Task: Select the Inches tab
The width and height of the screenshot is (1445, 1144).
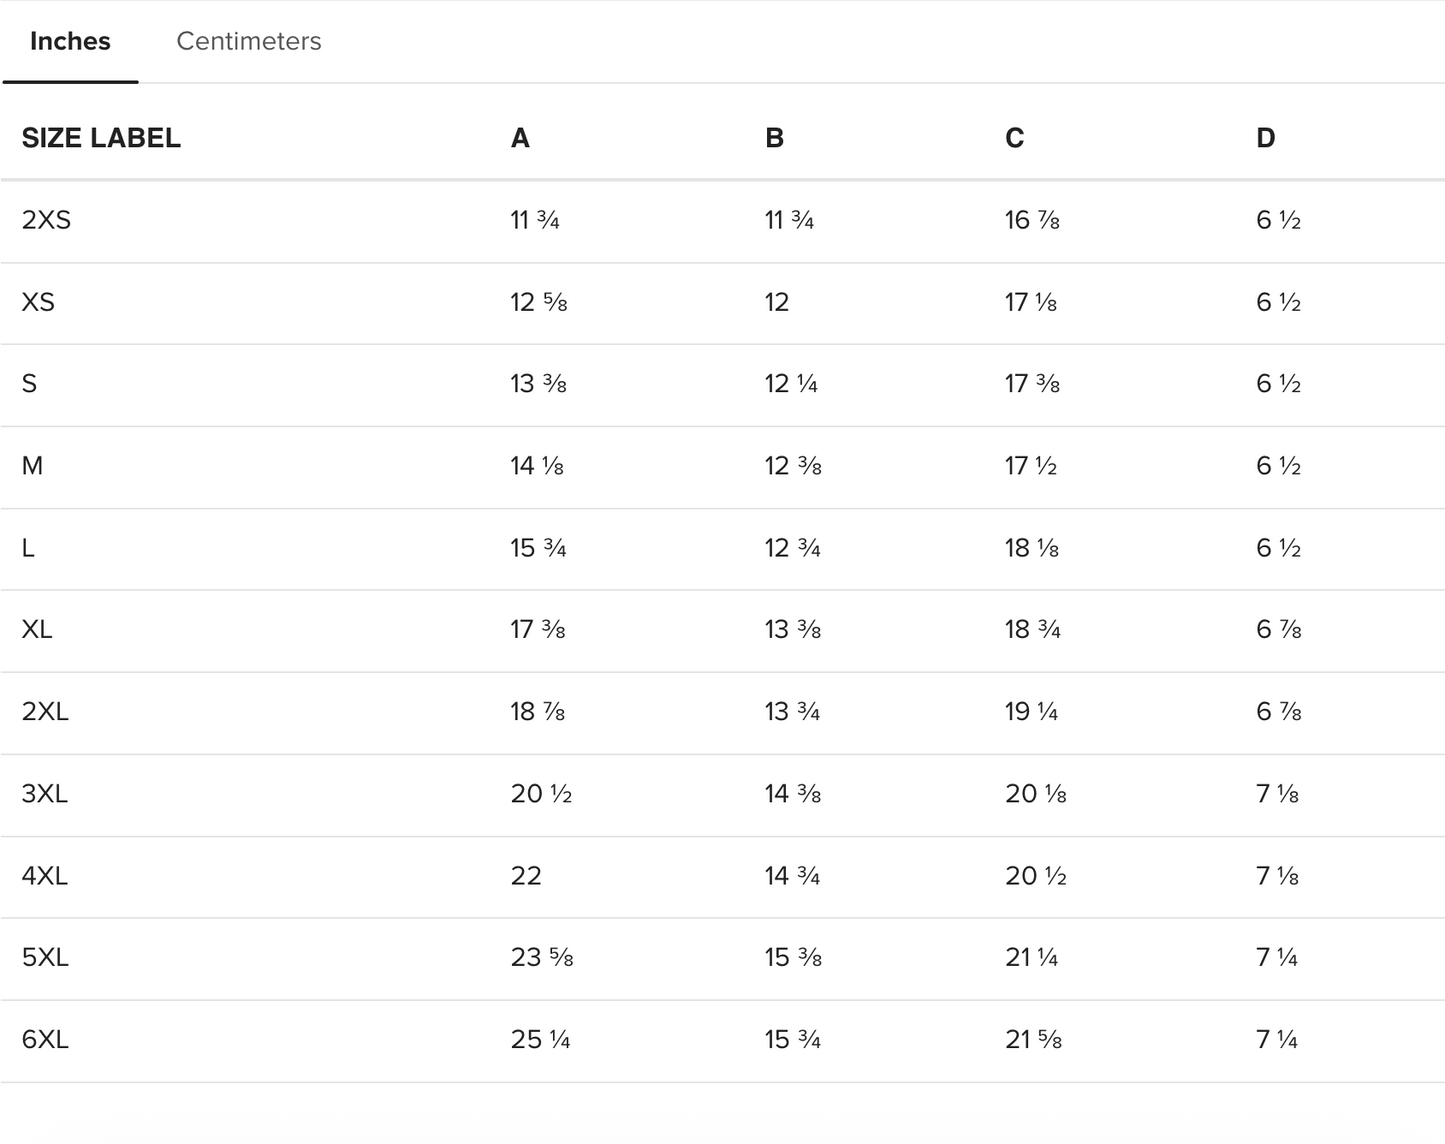Action: (70, 41)
